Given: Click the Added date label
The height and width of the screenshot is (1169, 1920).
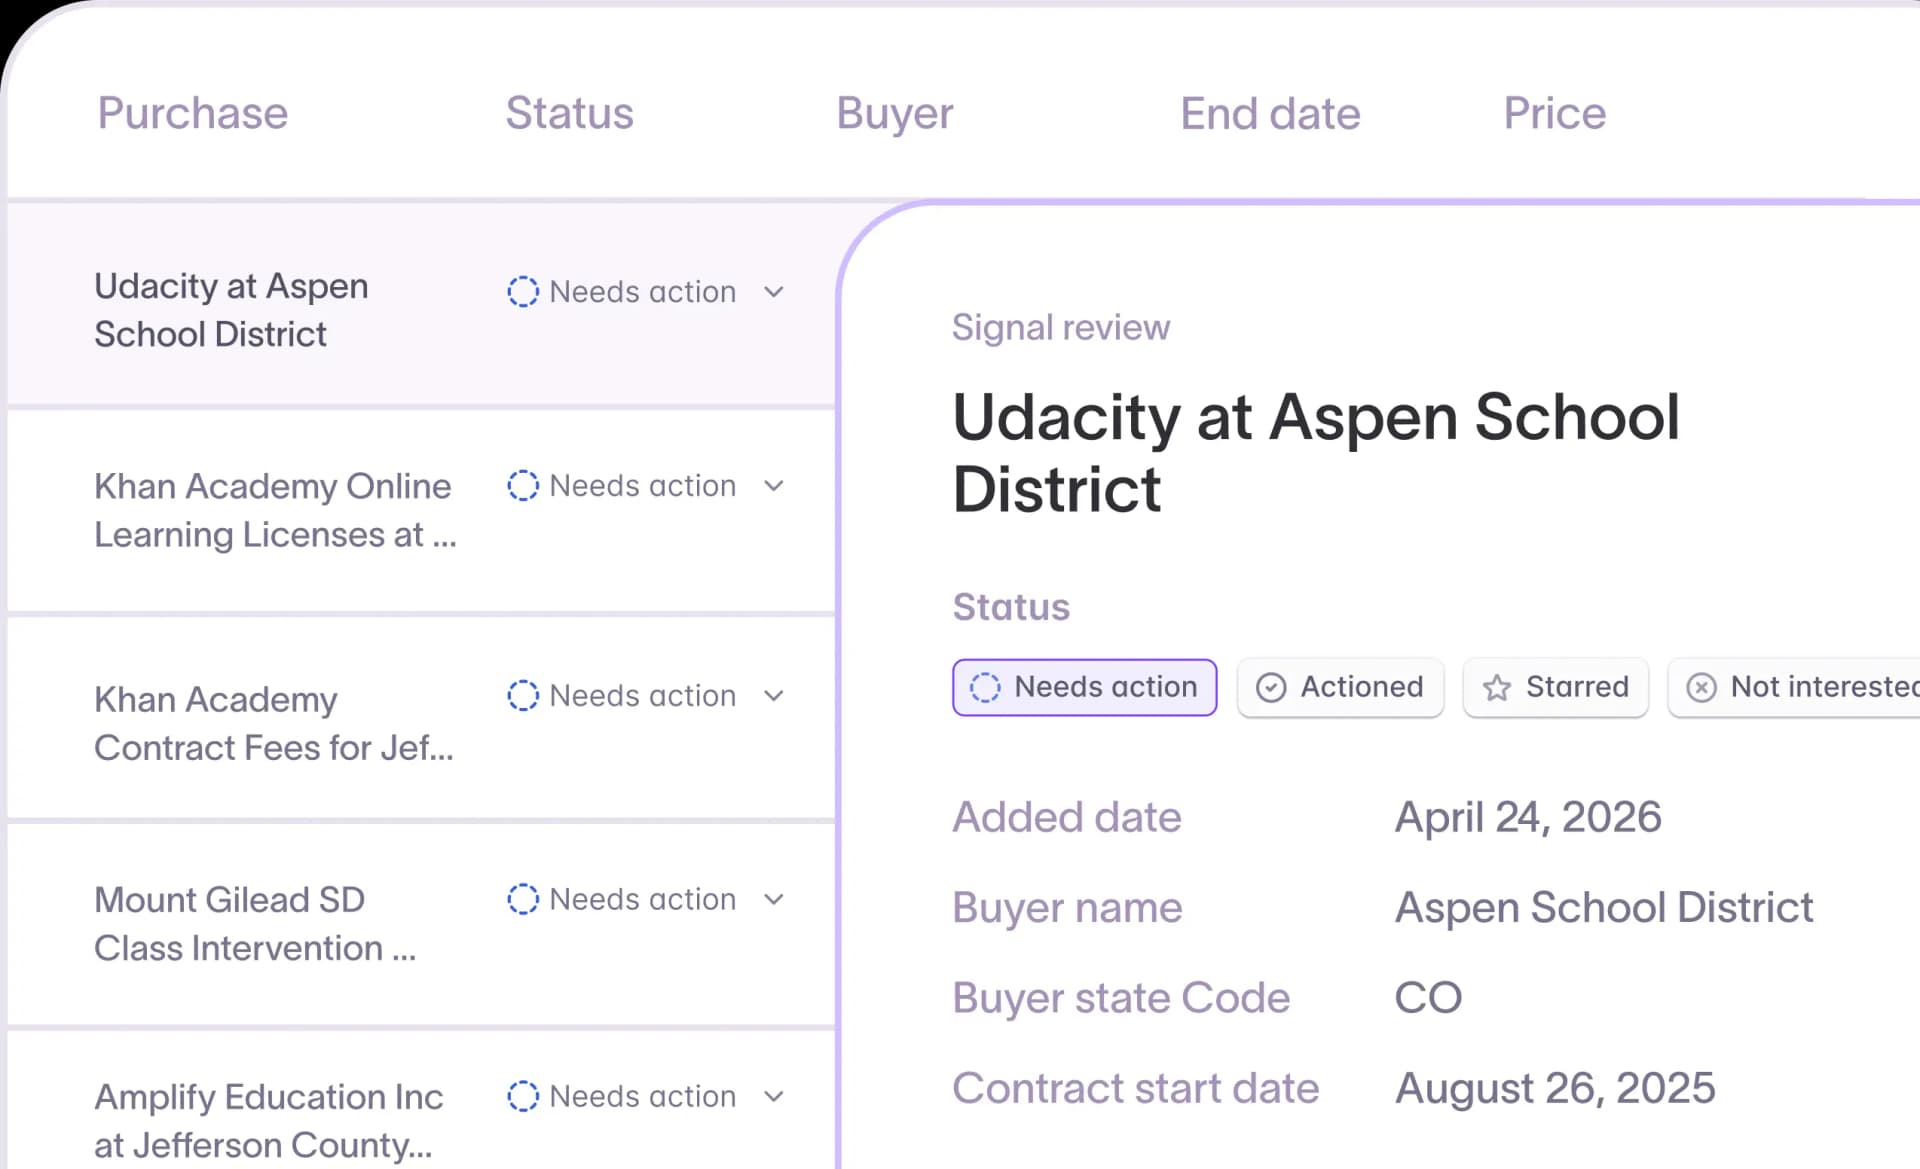Looking at the screenshot, I should point(1066,817).
